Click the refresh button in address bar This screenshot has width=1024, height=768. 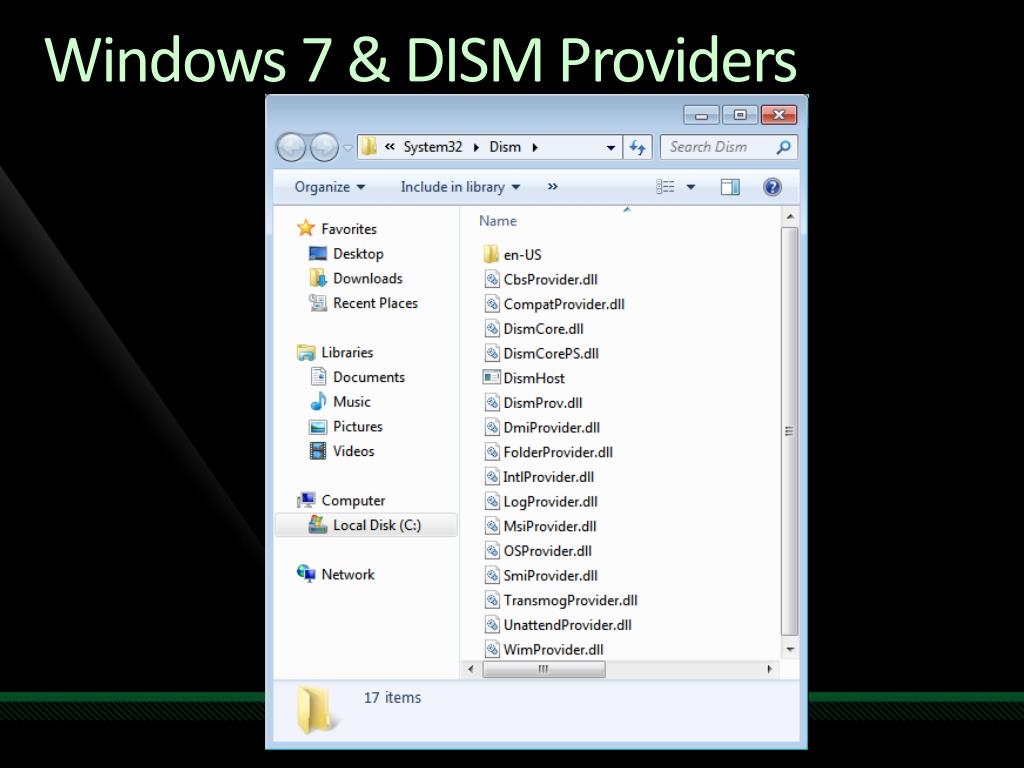[637, 148]
